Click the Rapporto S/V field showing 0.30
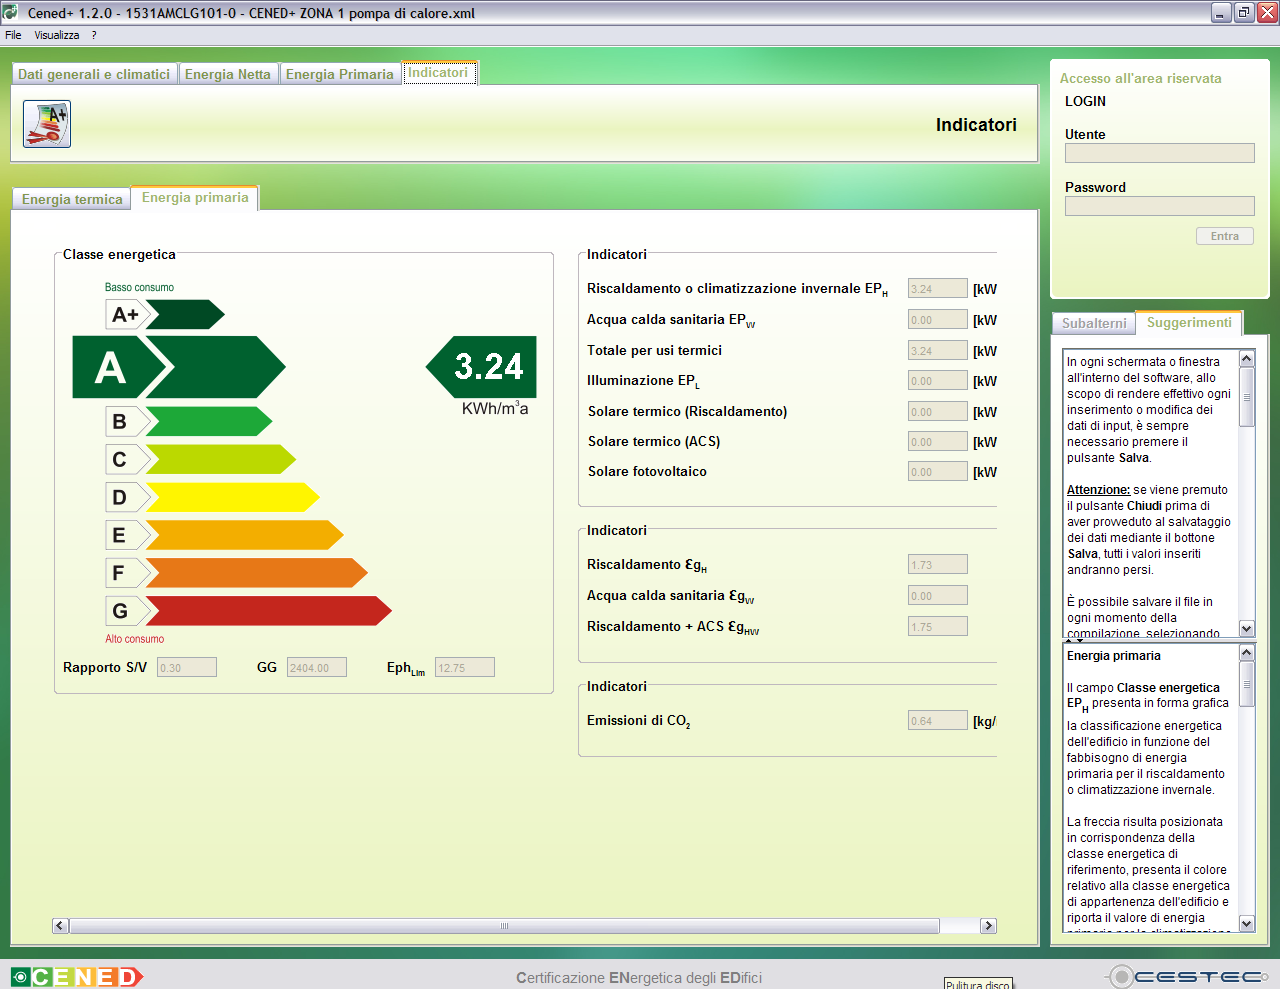The width and height of the screenshot is (1280, 989). (187, 667)
